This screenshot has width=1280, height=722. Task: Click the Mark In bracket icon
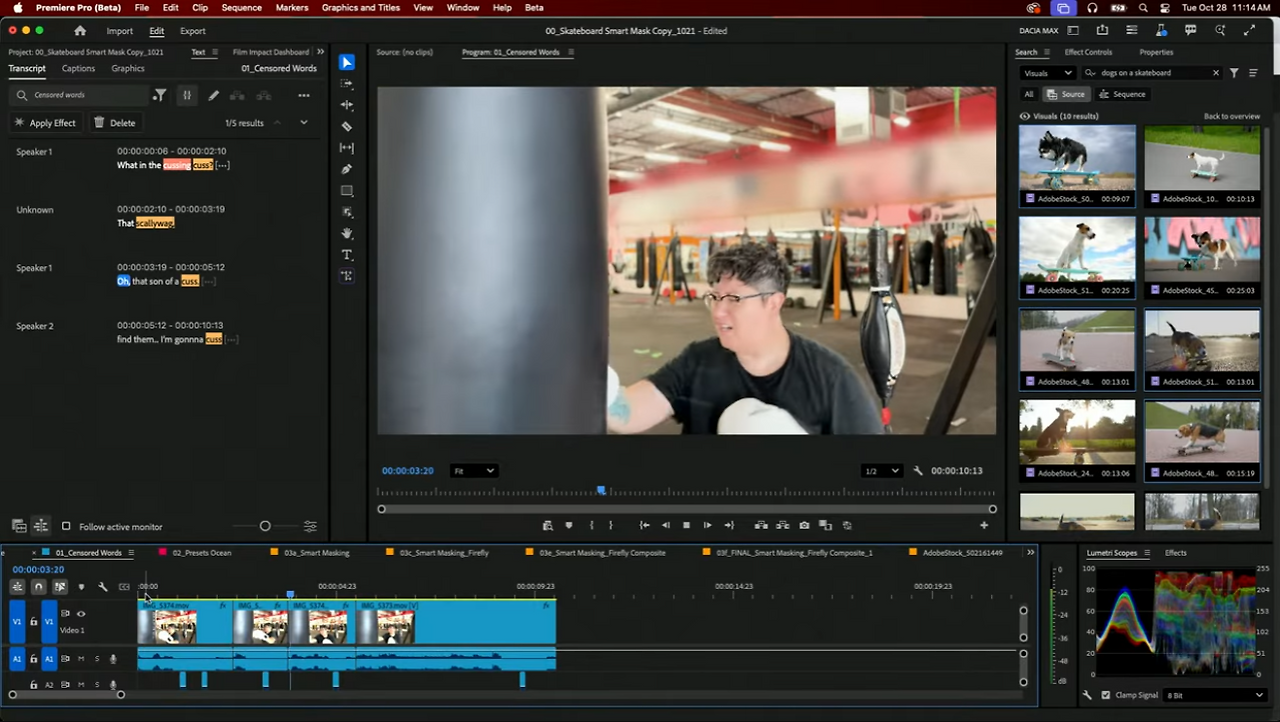point(591,525)
